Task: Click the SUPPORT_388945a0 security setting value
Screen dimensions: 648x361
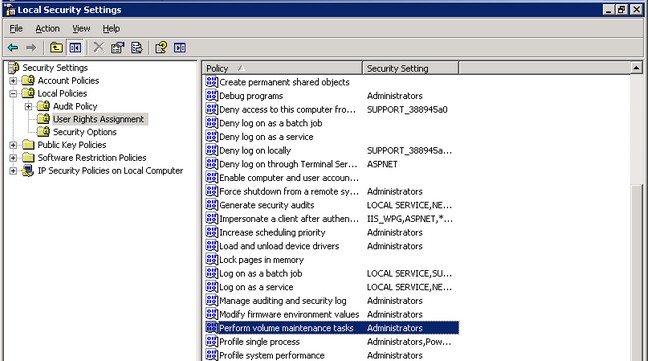Action: coord(407,109)
